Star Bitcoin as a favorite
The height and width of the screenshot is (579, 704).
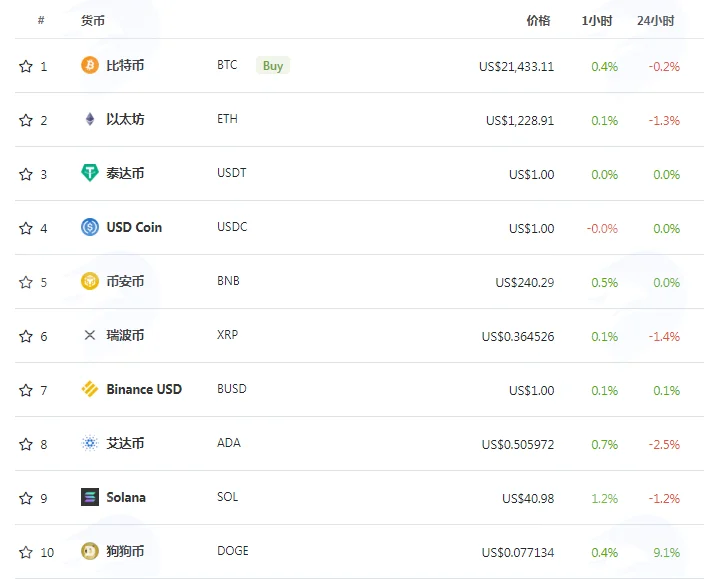(26, 66)
